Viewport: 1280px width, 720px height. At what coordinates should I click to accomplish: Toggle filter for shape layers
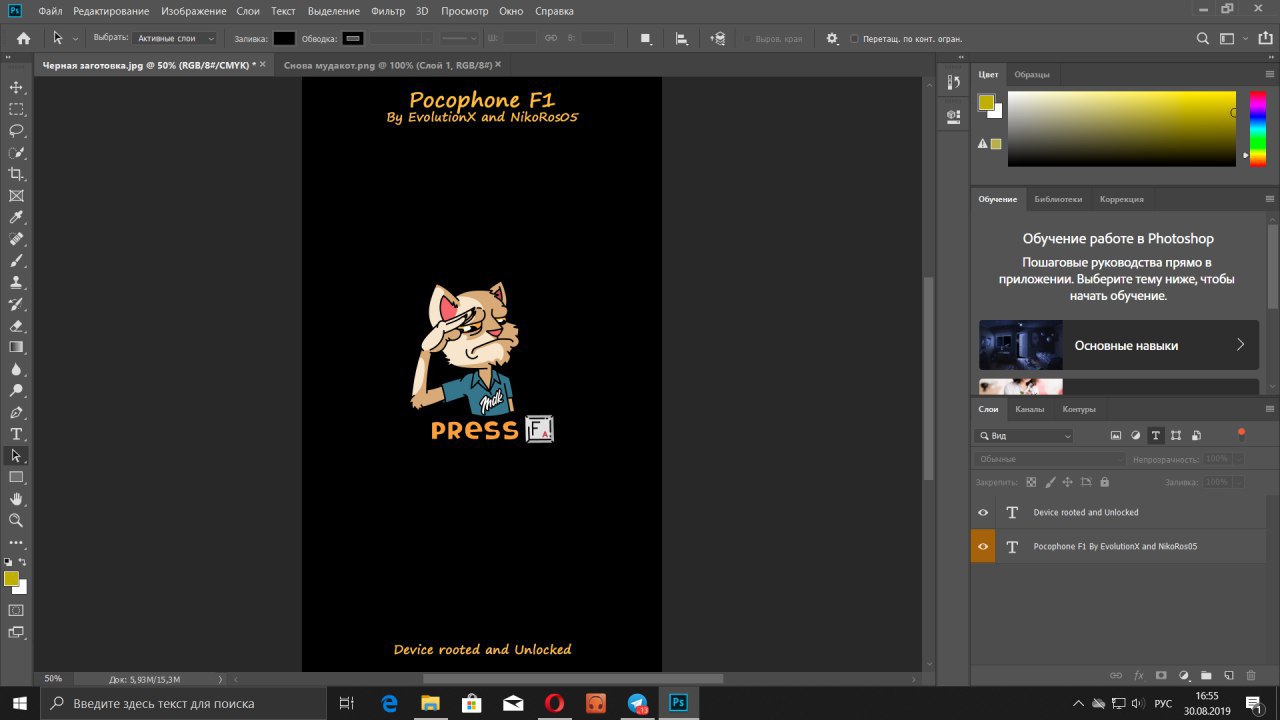pos(1176,436)
